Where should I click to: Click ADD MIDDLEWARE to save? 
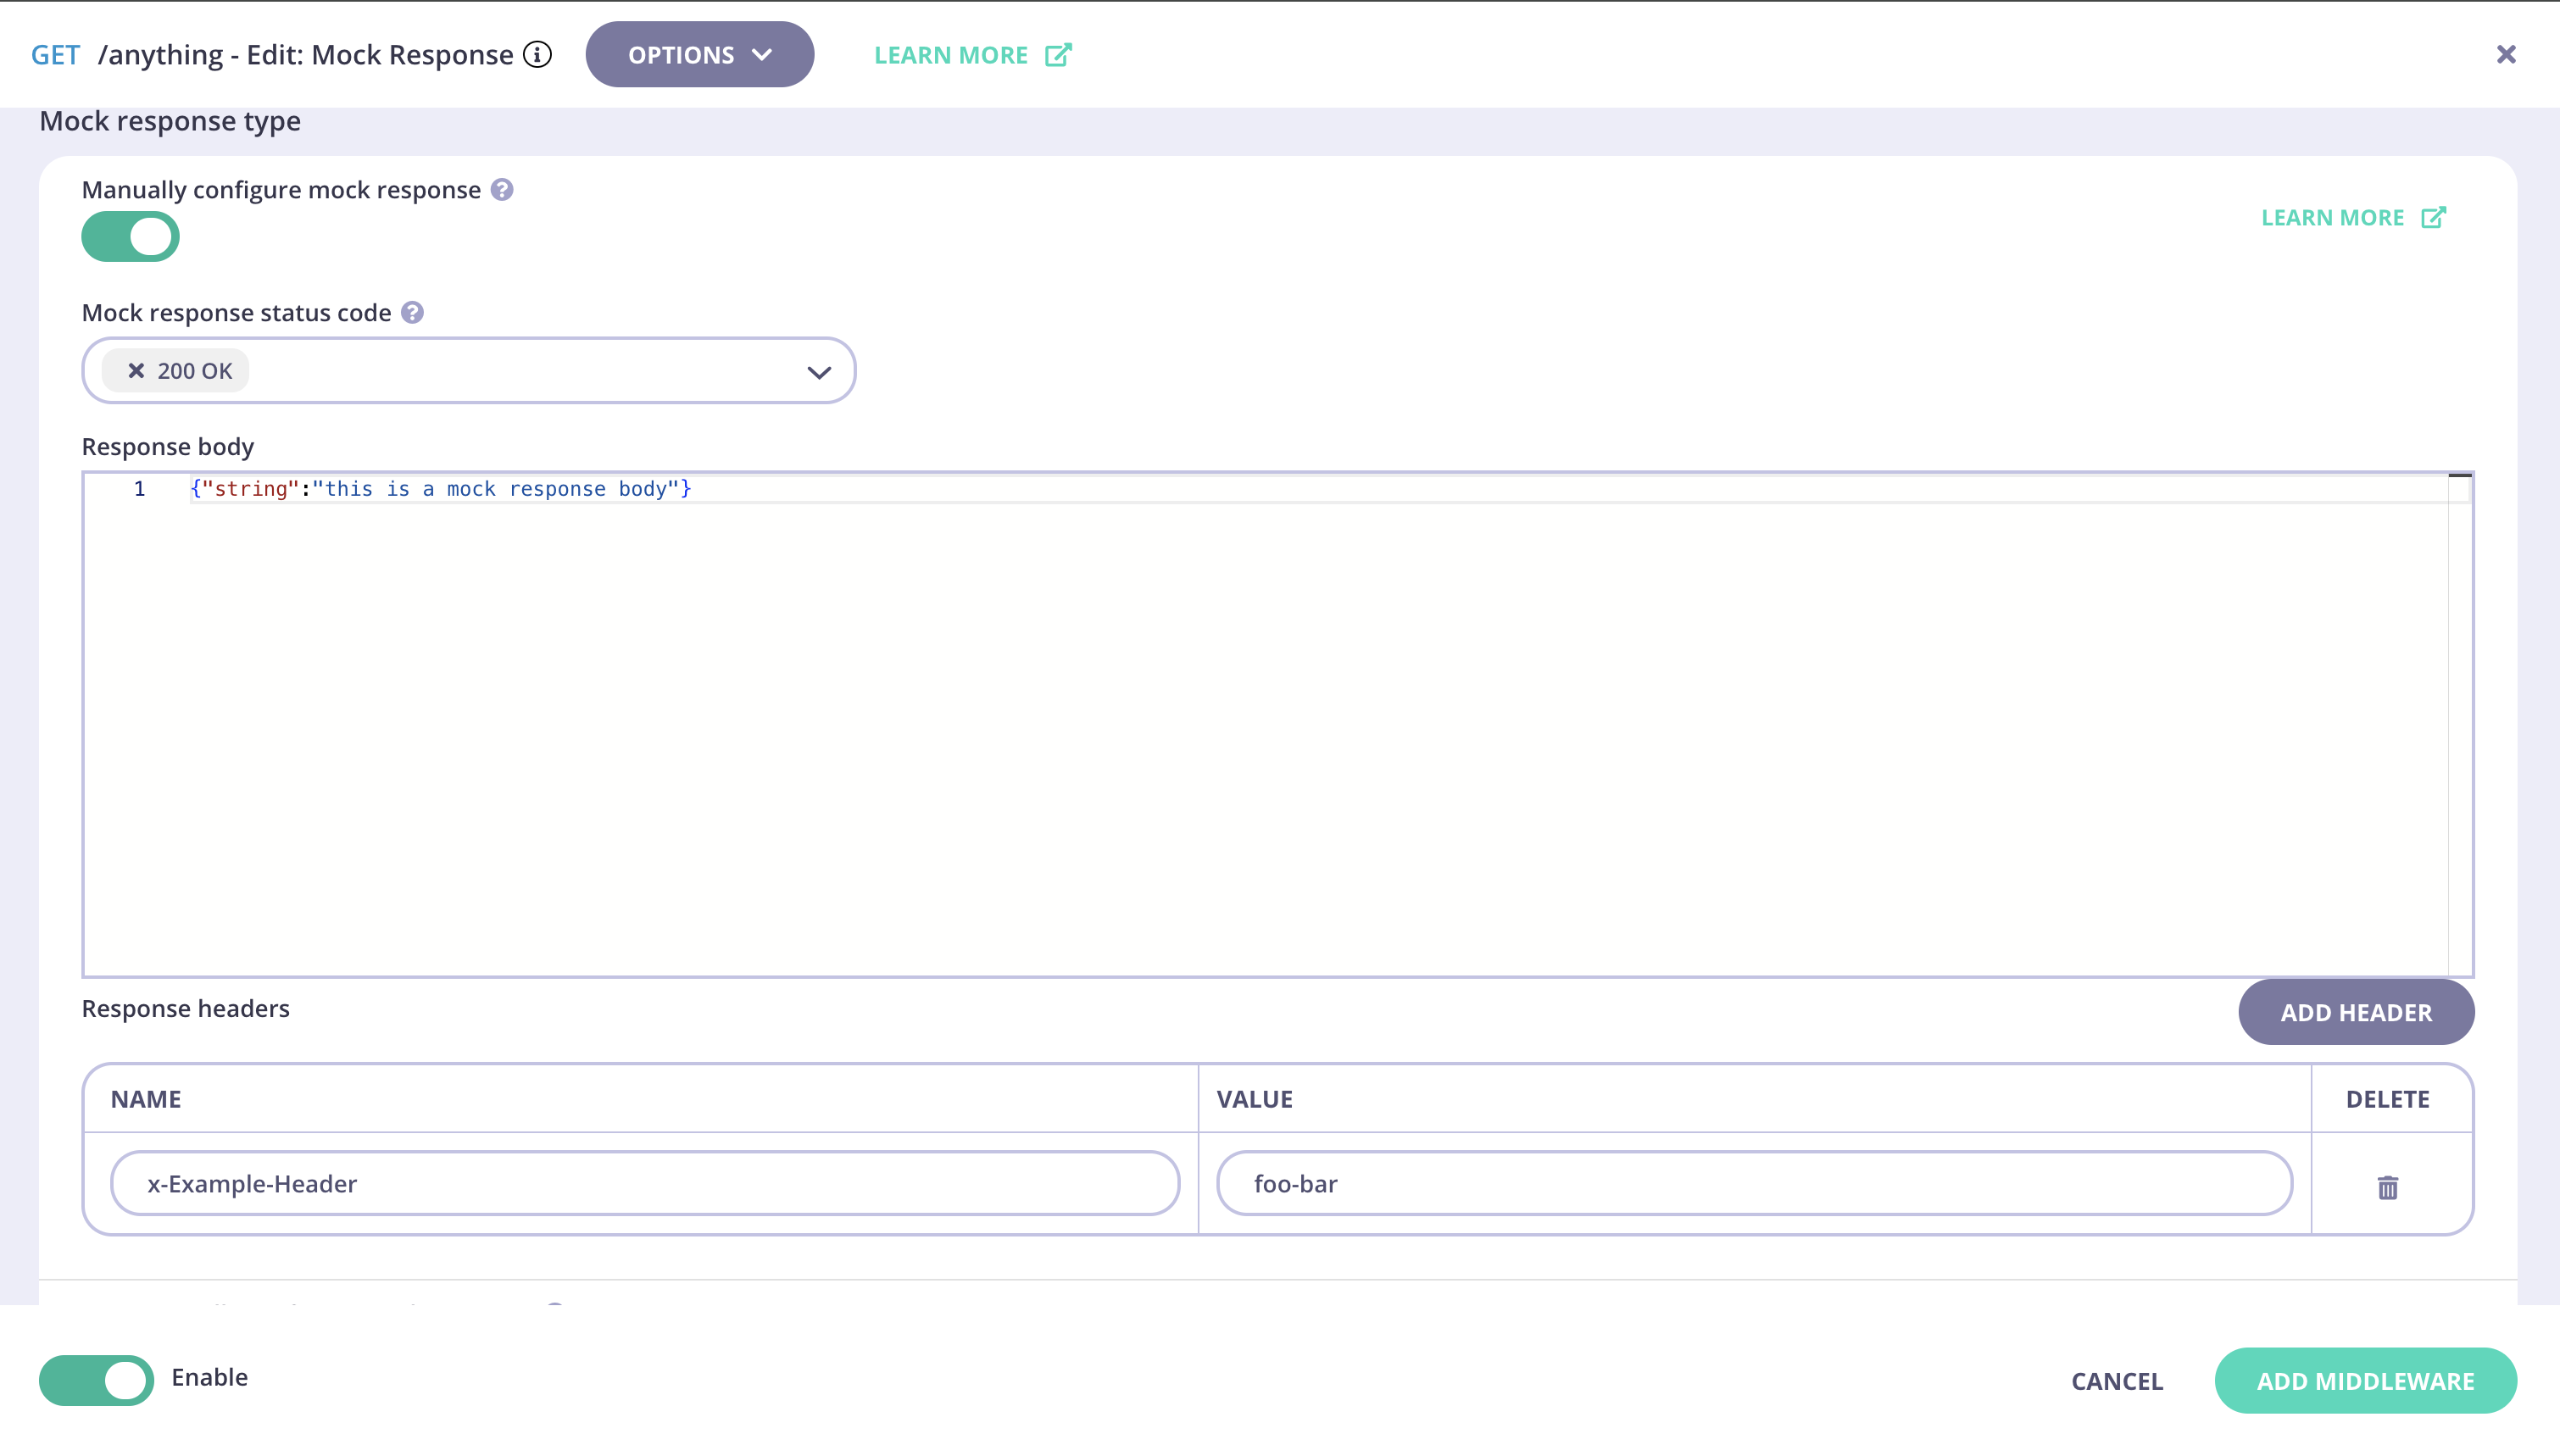pos(2366,1380)
